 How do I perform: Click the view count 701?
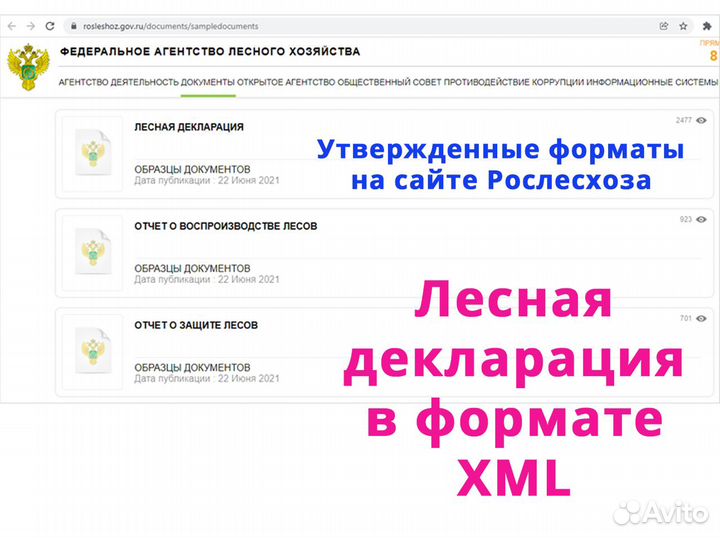[x=686, y=319]
